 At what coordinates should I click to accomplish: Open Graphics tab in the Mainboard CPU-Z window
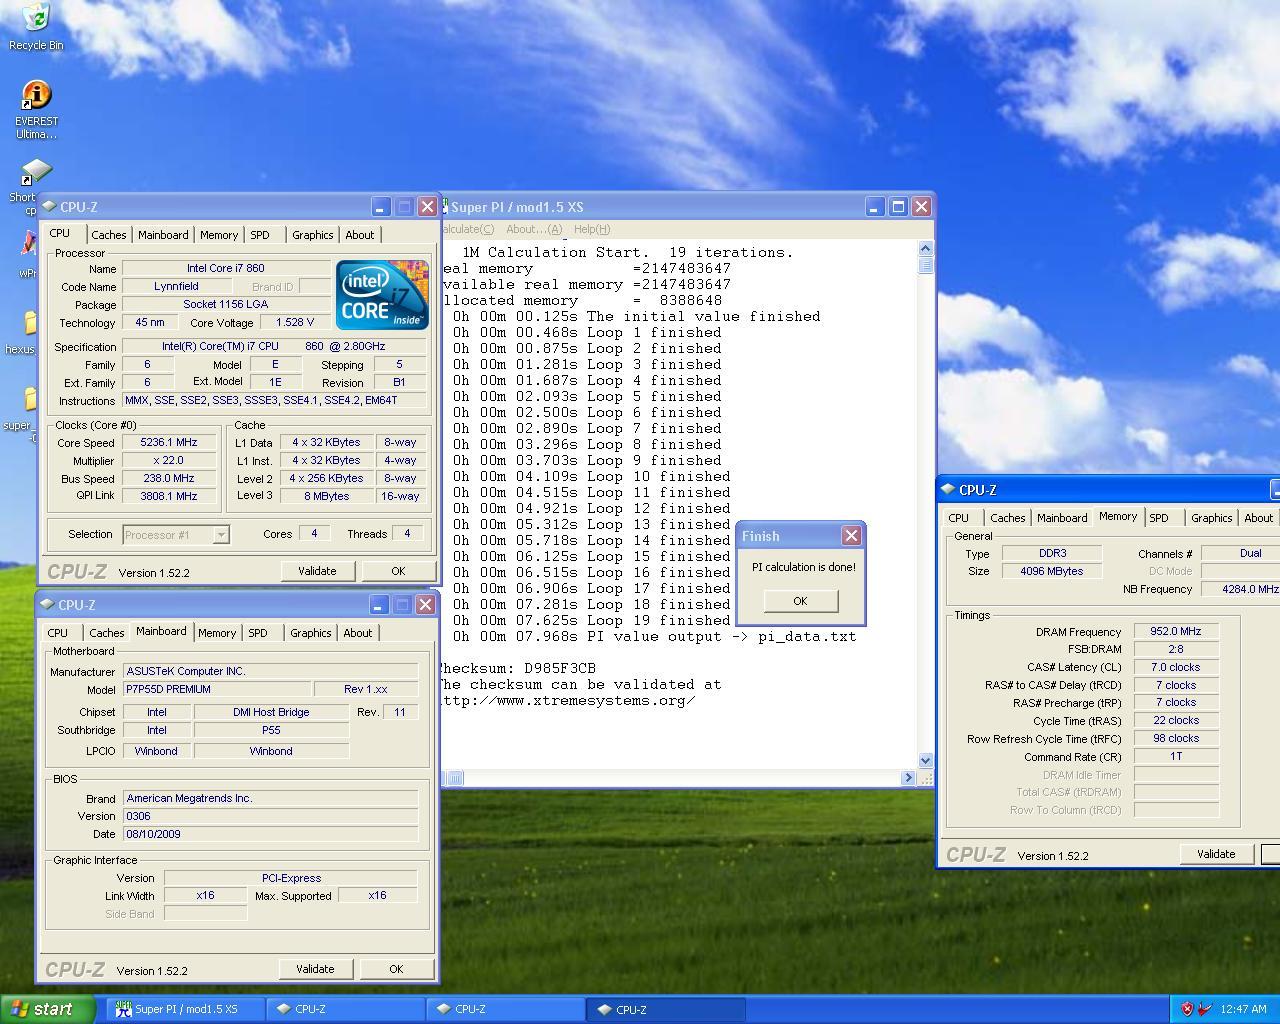pos(311,633)
